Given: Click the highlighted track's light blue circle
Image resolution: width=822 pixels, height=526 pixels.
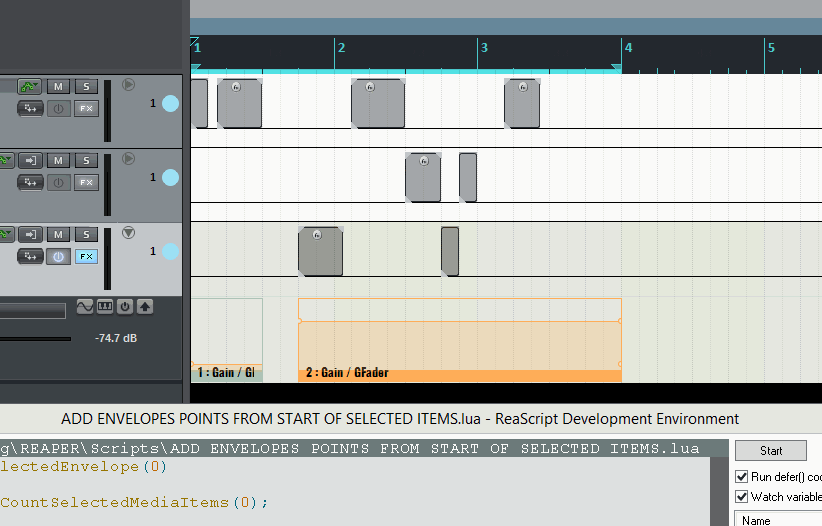Looking at the screenshot, I should click(170, 251).
